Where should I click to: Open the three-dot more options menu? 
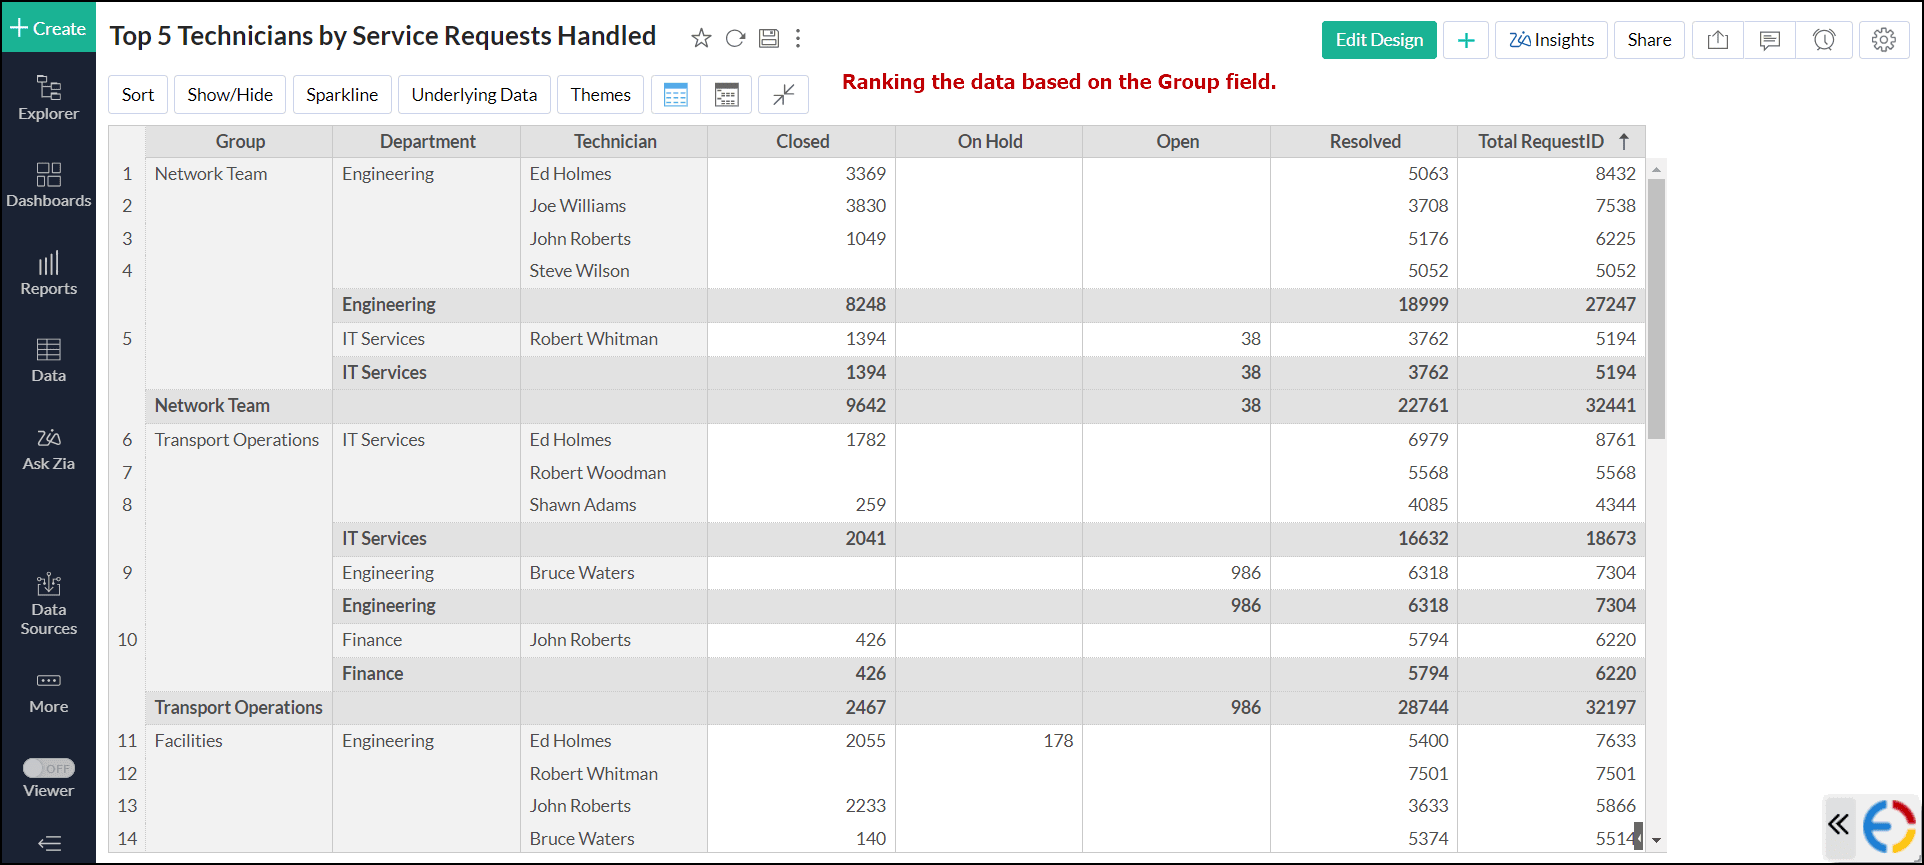tap(798, 38)
